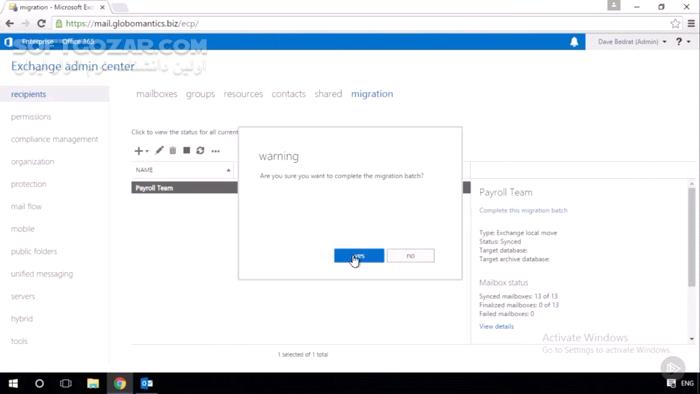Click the pencil edit icon in toolbar
Screen dimensions: 700x394
pyautogui.click(x=159, y=150)
